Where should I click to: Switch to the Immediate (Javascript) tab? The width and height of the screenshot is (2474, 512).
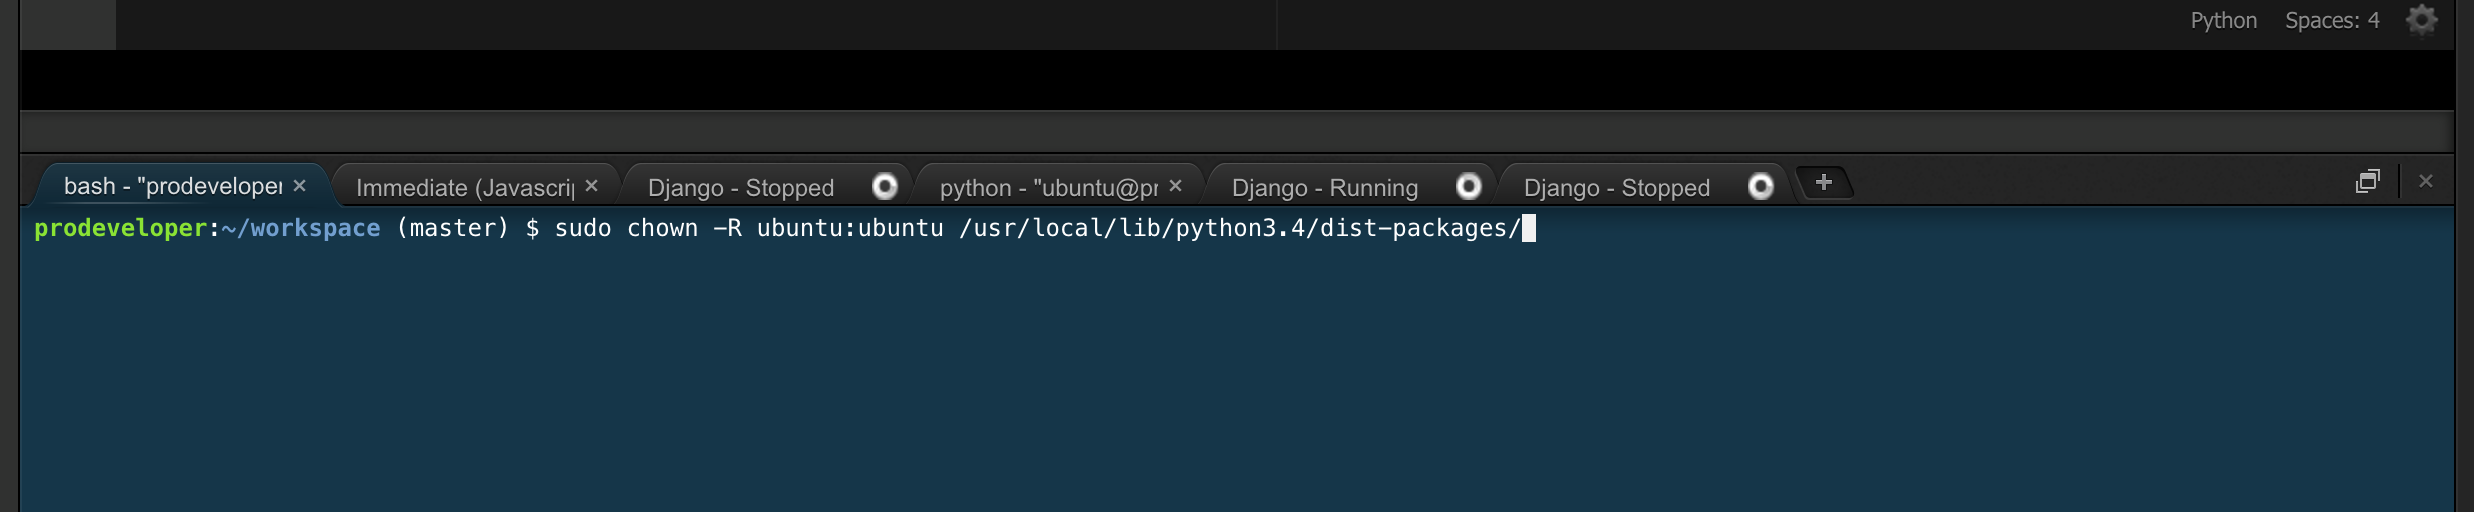pos(464,187)
